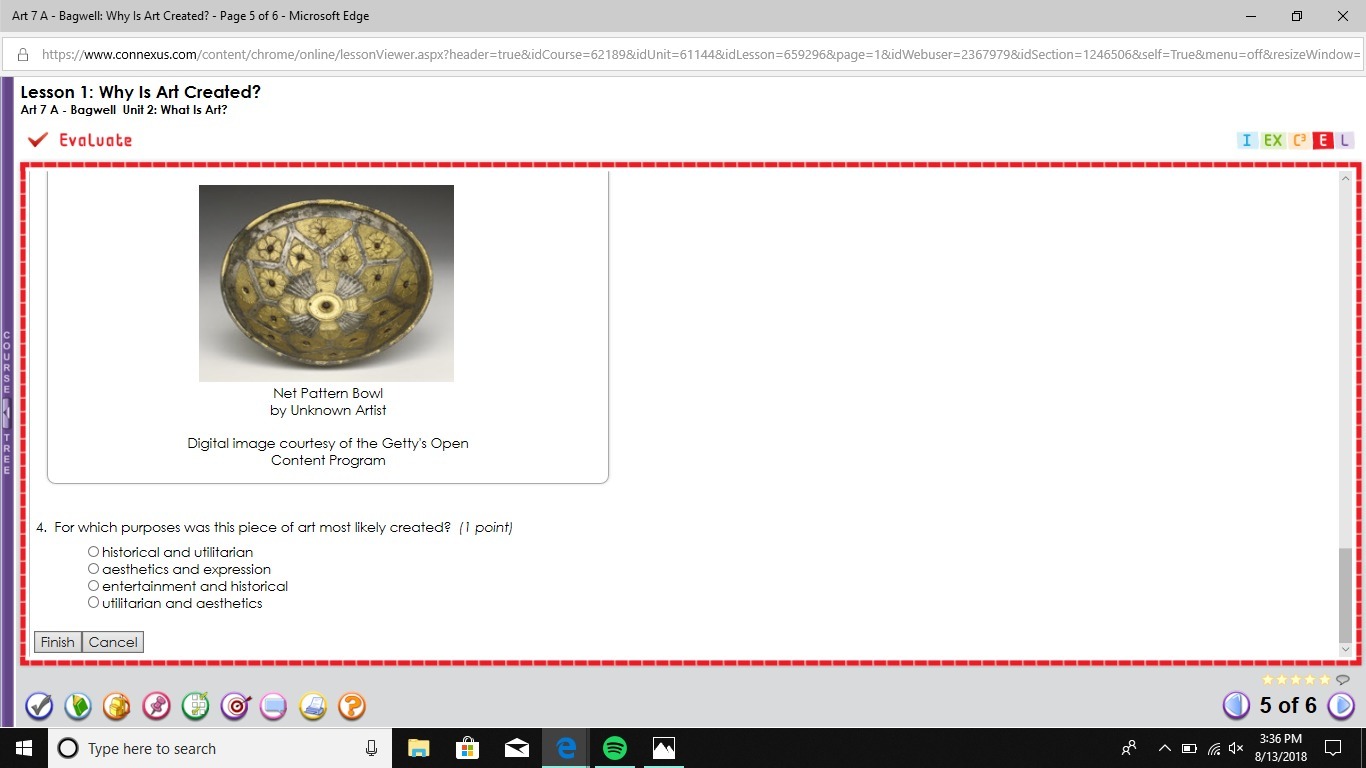Click the blue checkmark icon in lesson toolbar

[x=39, y=706]
